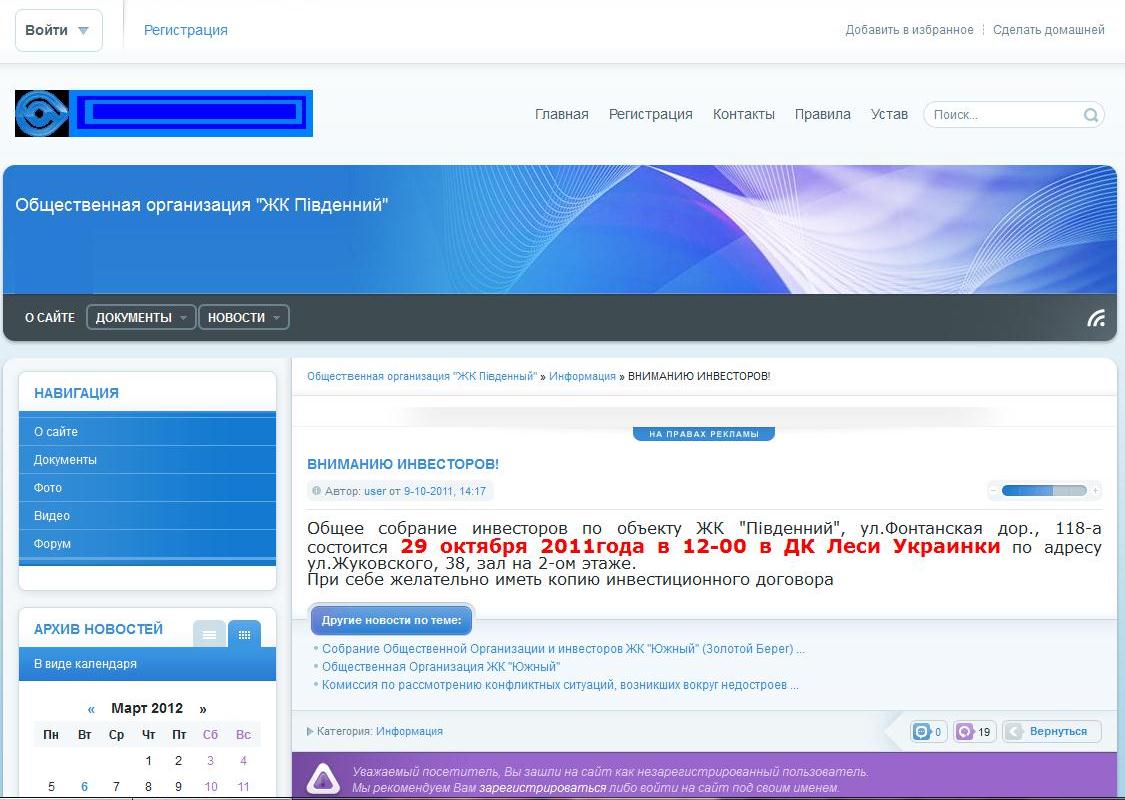Click the eye logo in site header
This screenshot has width=1125, height=800.
pyautogui.click(x=41, y=113)
